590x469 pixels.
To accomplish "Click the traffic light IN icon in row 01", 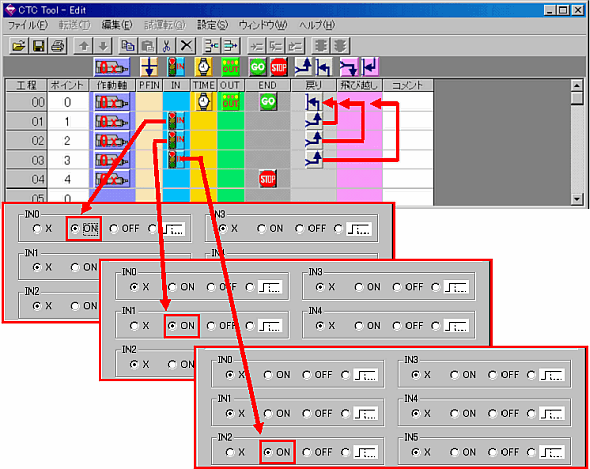I will (176, 121).
